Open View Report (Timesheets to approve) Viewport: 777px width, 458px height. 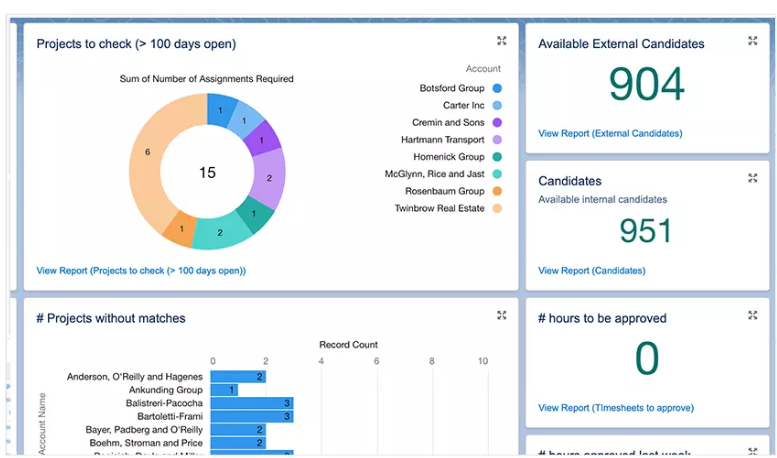click(615, 408)
